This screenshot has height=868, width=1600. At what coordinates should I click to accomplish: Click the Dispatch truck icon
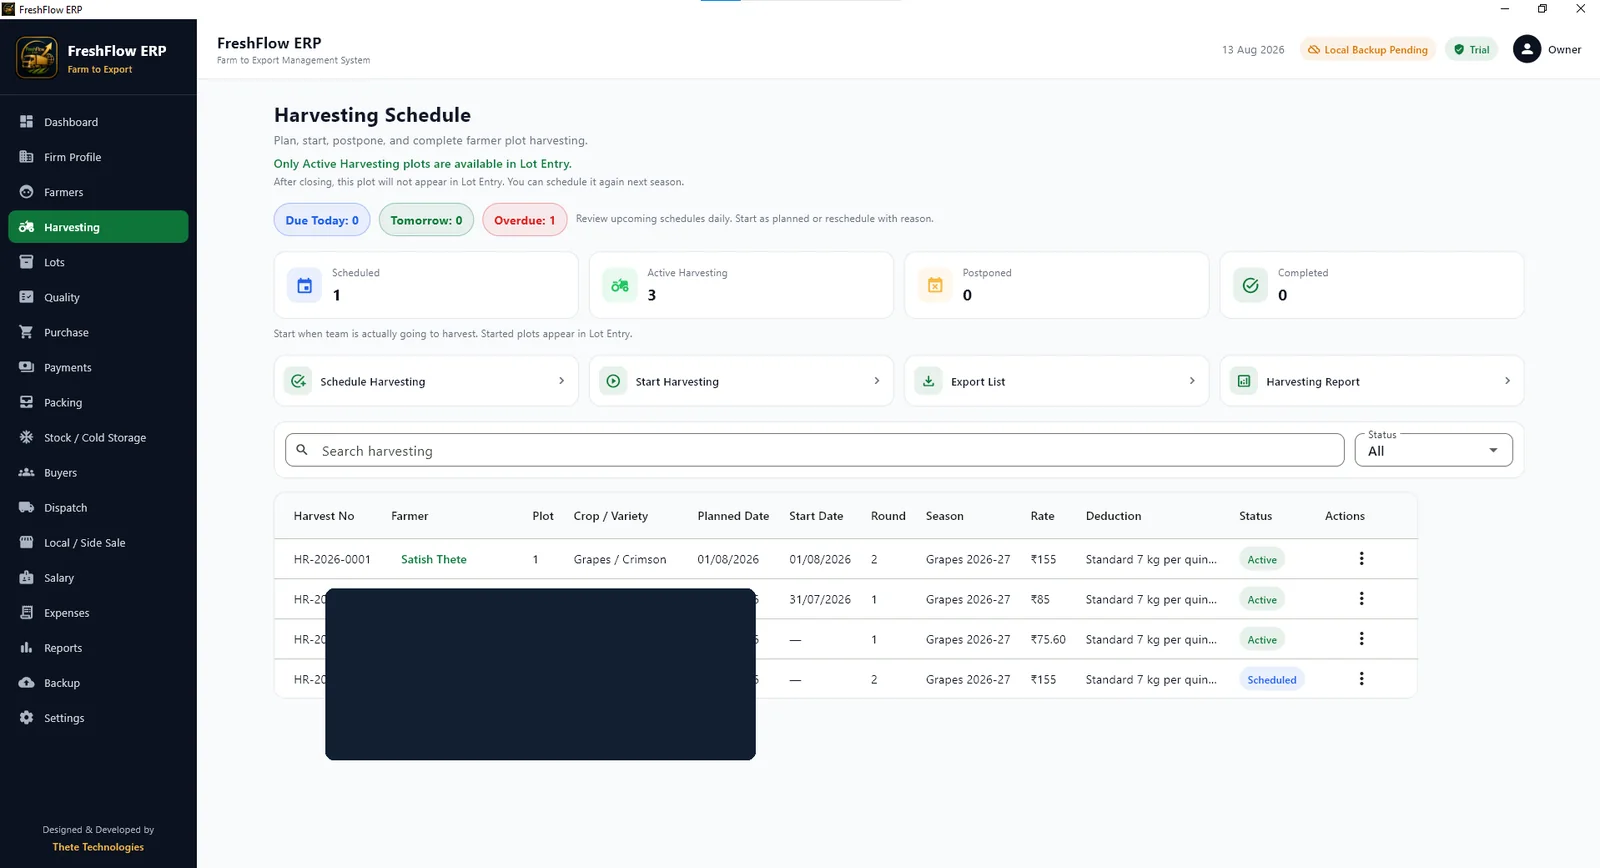pos(26,507)
